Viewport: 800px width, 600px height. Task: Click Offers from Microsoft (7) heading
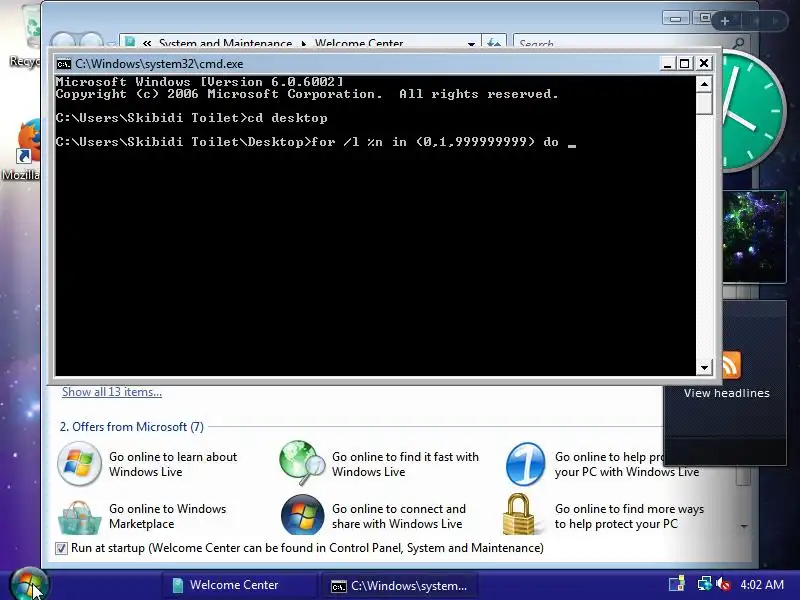pos(132,427)
